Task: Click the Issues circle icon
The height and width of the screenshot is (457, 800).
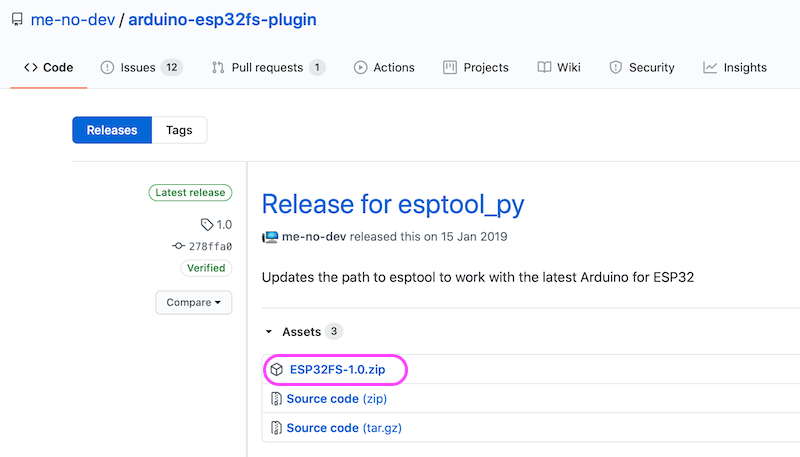Action: (x=107, y=67)
